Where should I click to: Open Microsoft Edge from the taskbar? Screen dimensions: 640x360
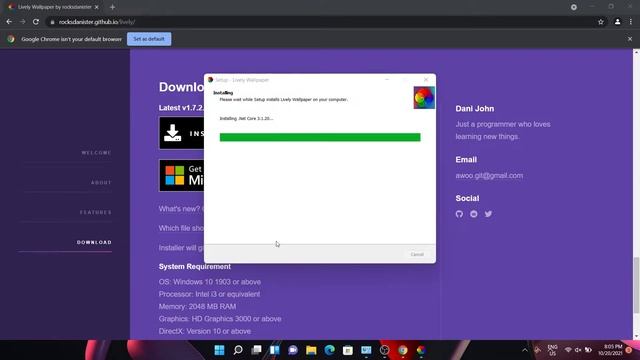coord(330,350)
